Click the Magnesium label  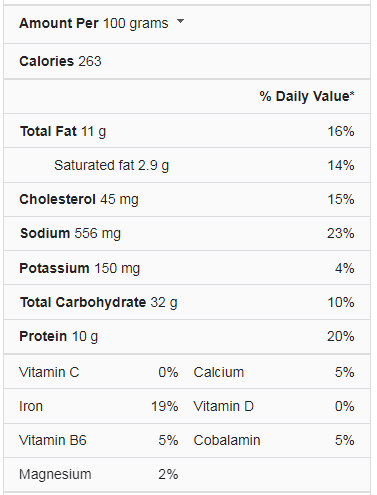click(x=55, y=474)
